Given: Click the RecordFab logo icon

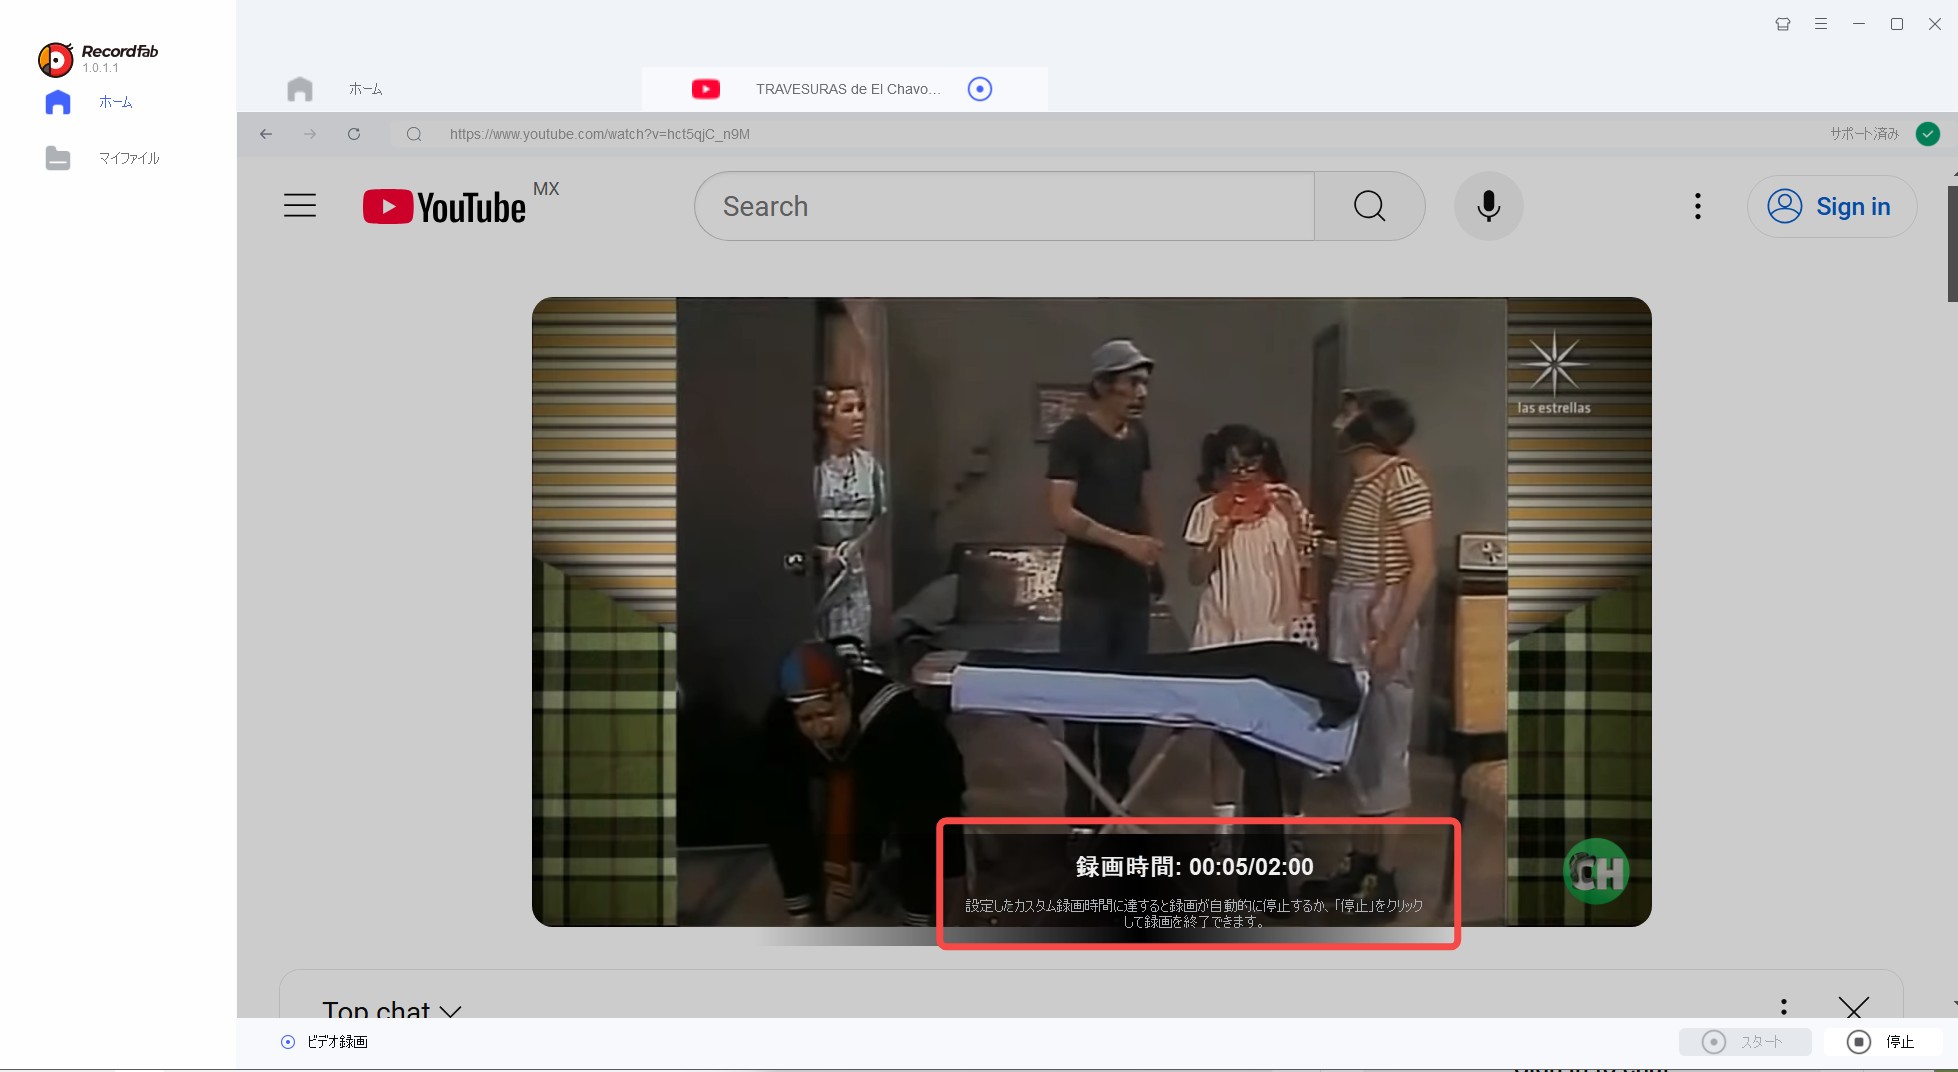Looking at the screenshot, I should tap(55, 60).
